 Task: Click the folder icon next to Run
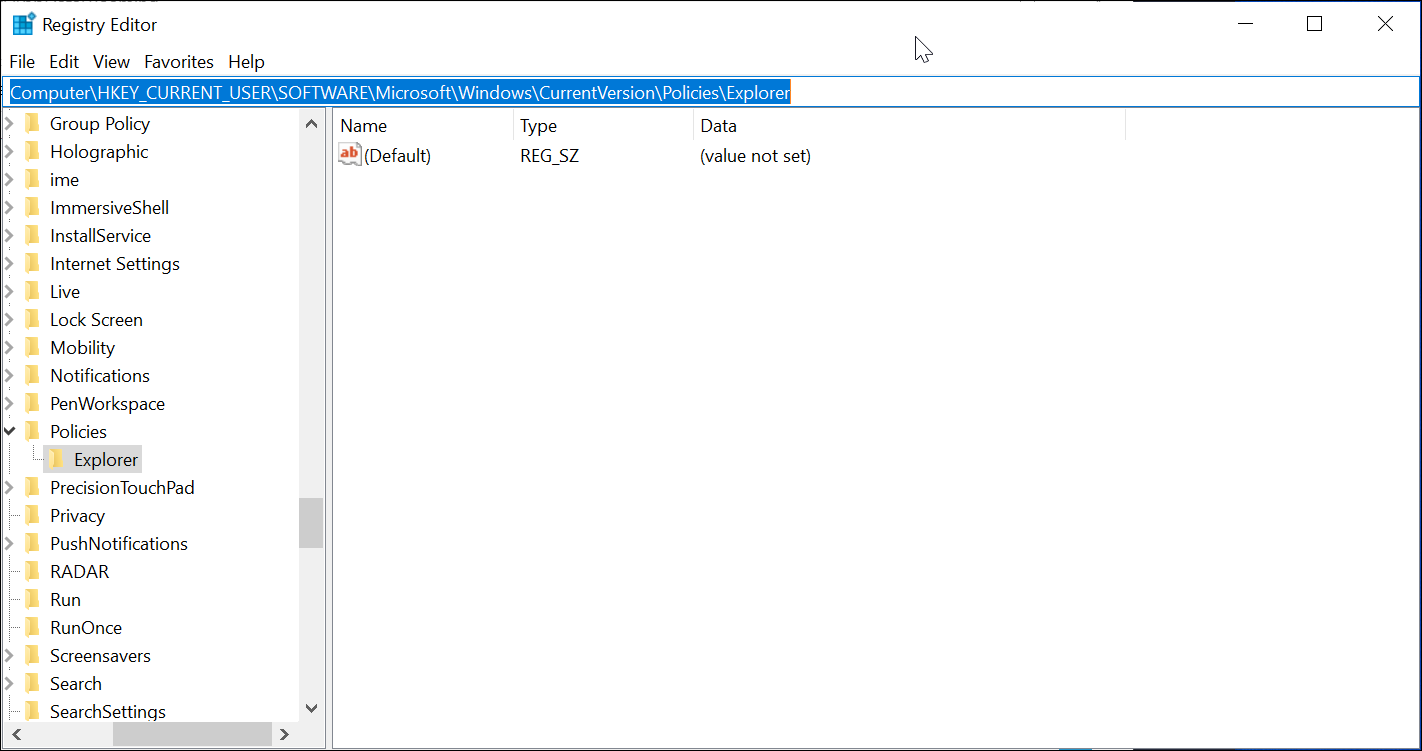pos(33,600)
